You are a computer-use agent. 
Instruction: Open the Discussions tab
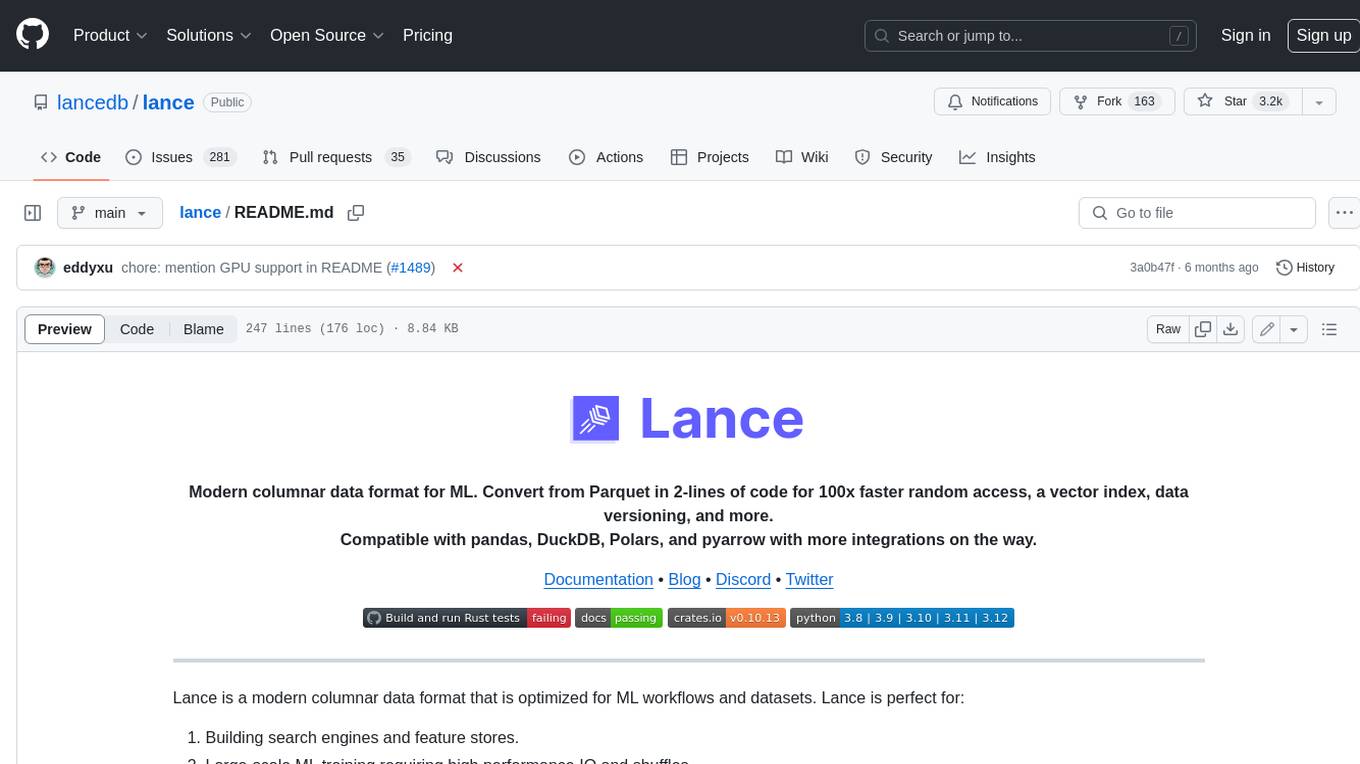[x=489, y=157]
